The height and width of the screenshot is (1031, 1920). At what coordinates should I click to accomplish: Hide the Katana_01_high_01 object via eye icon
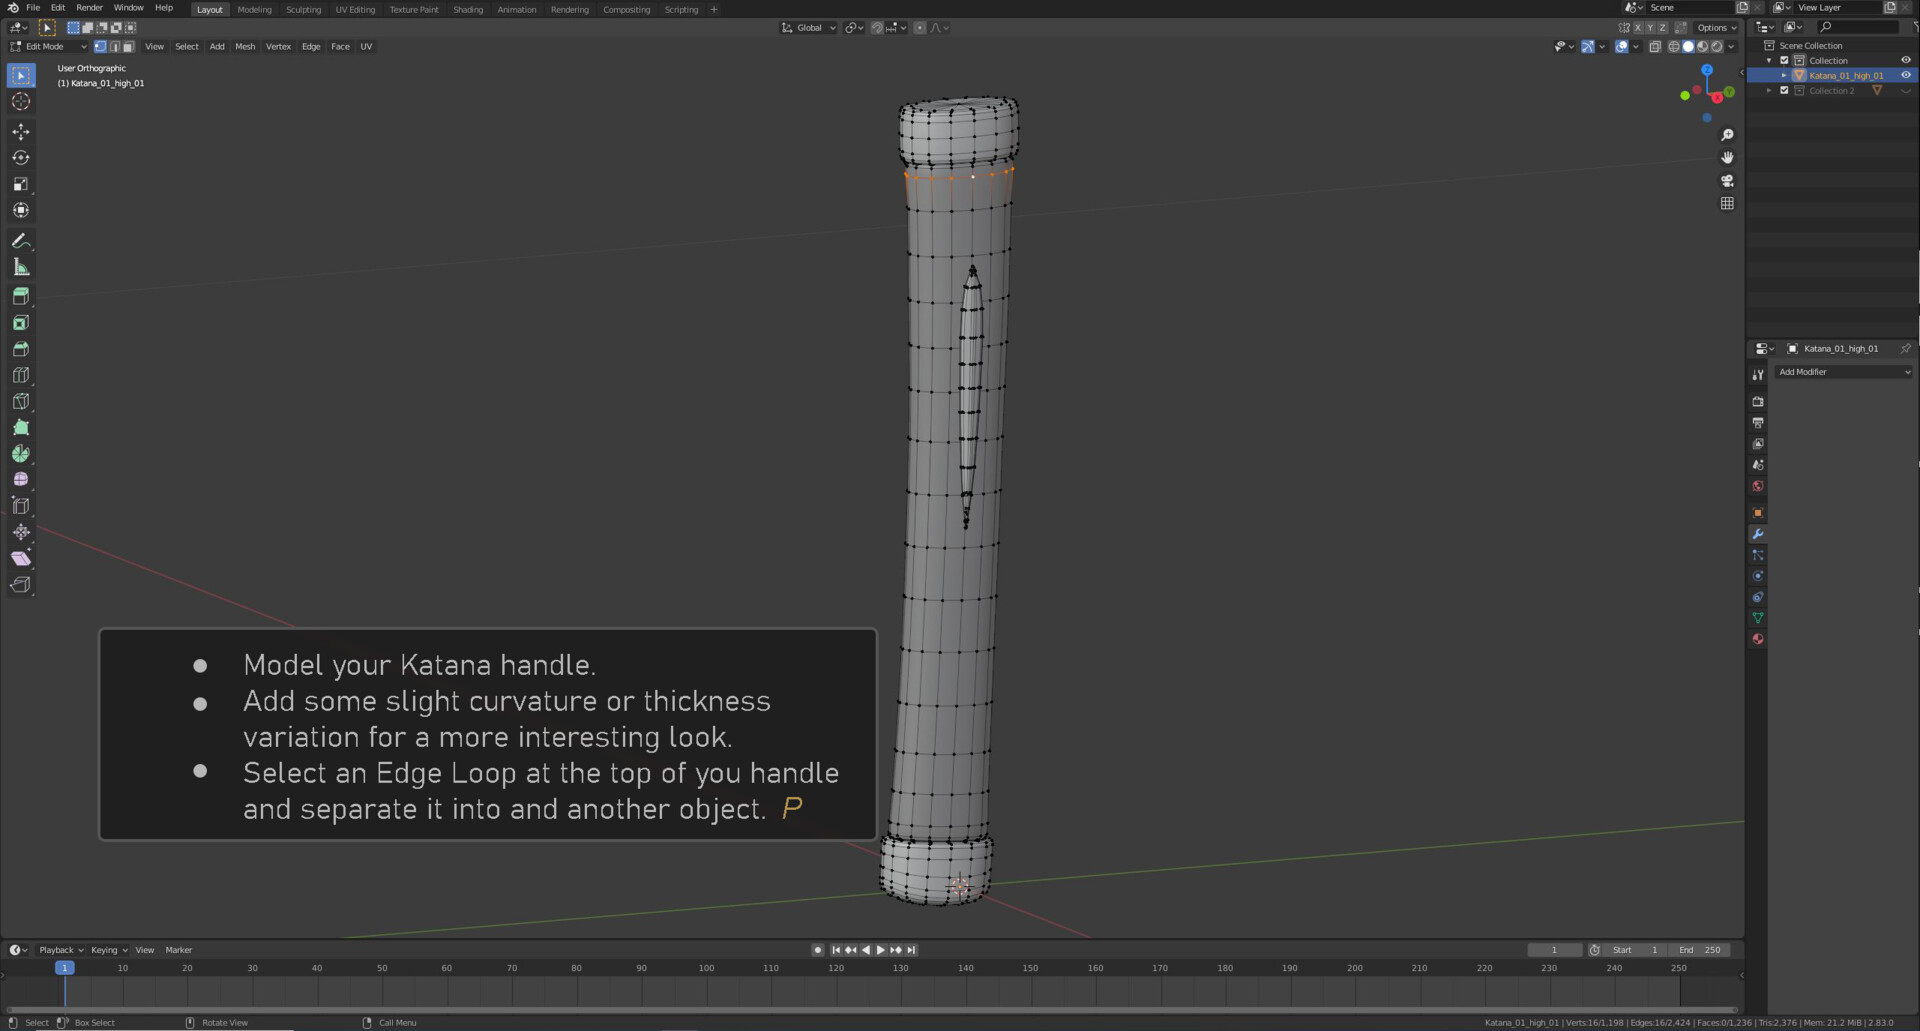(x=1905, y=75)
